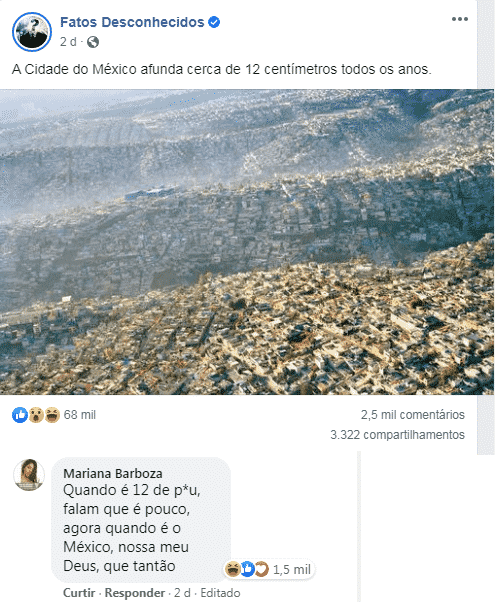
Task: Click the public globe privacy icon
Action: (93, 42)
